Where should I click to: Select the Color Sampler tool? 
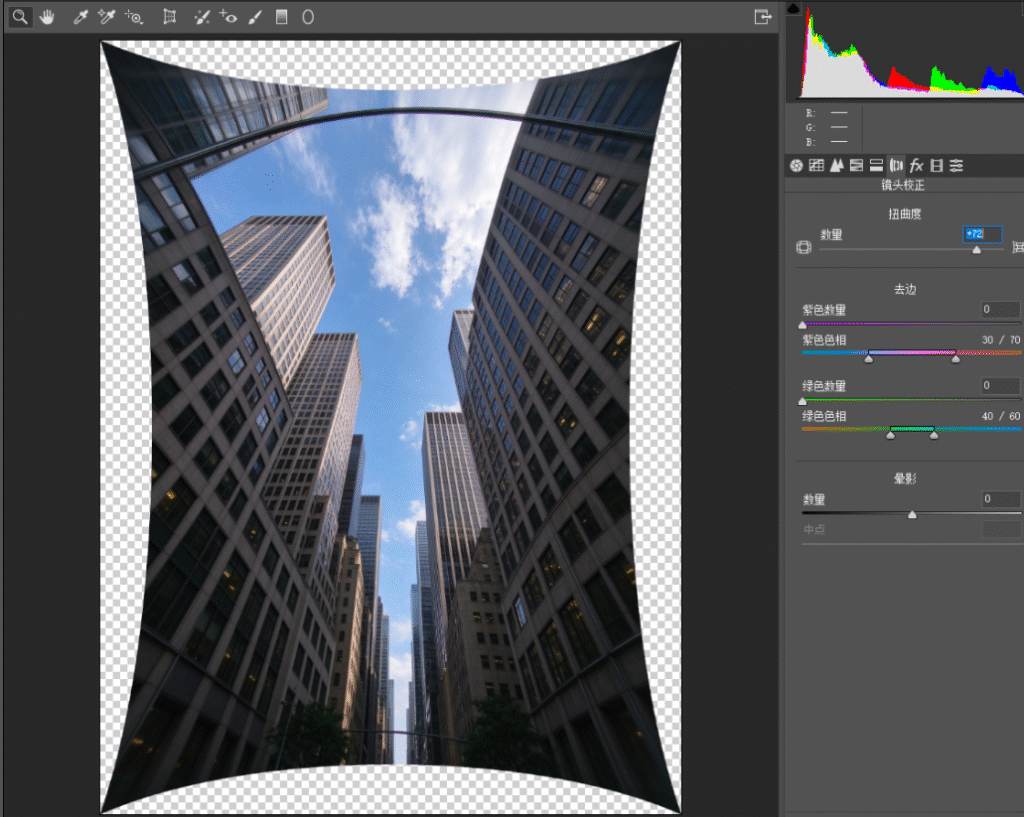click(x=106, y=17)
